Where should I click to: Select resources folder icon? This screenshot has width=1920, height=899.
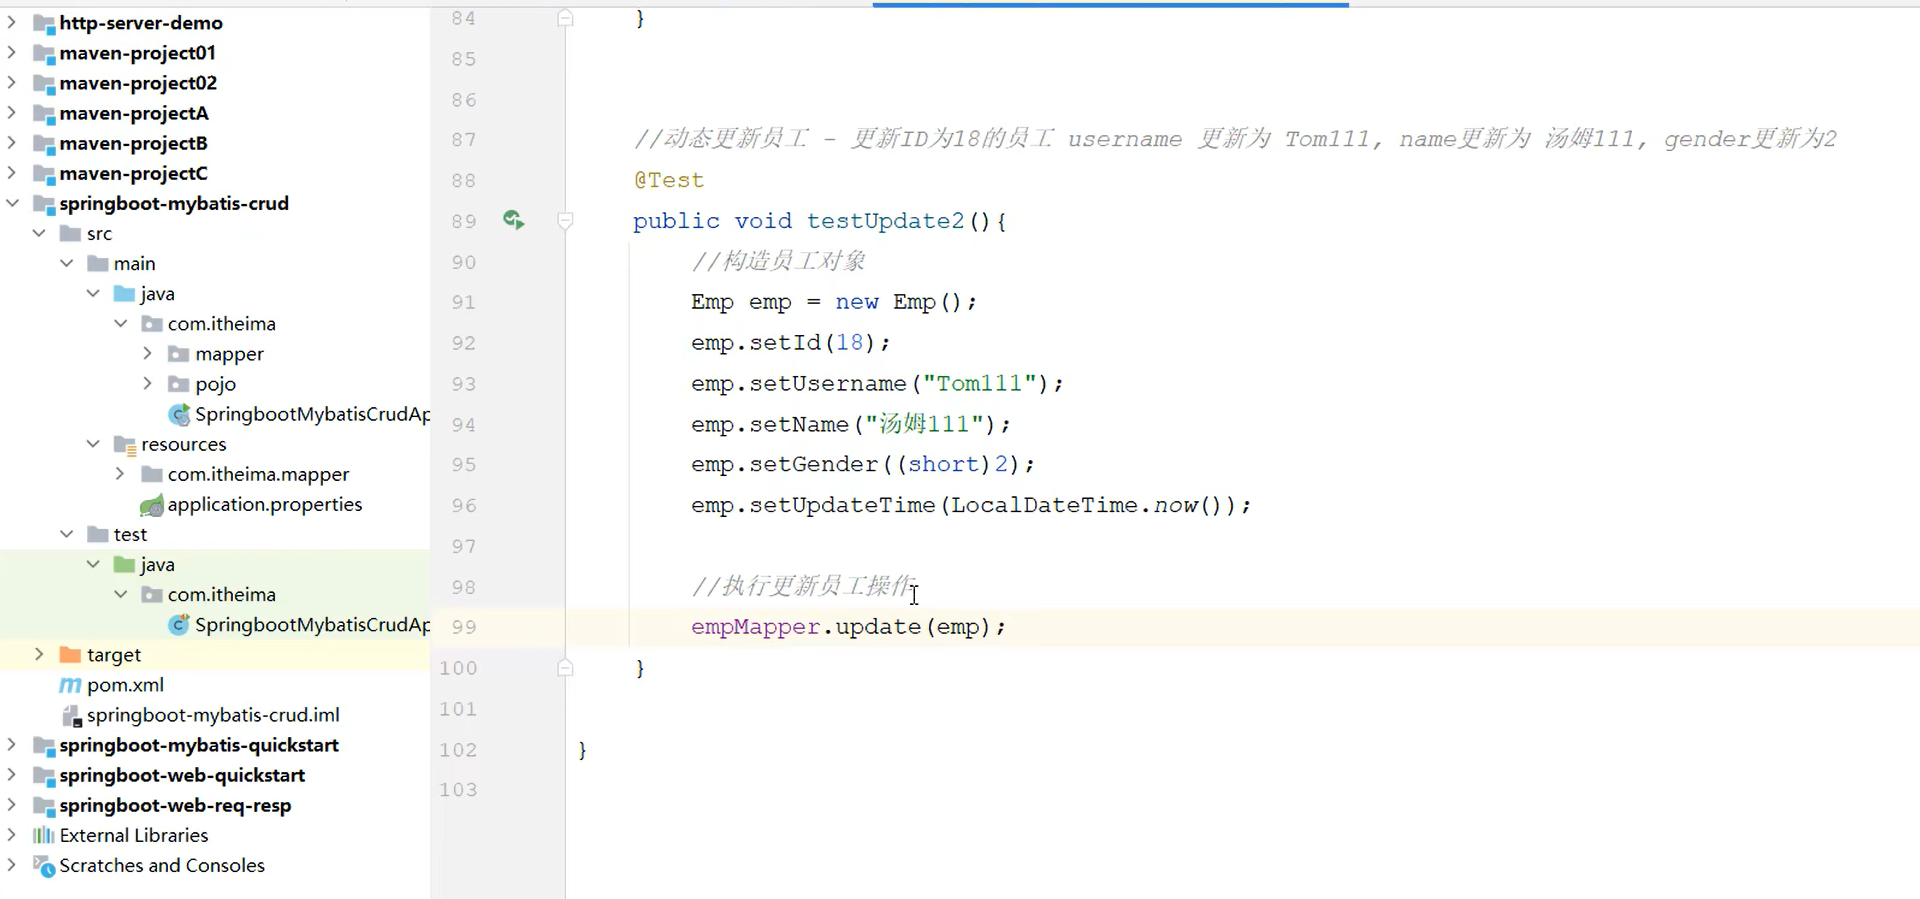coord(125,444)
